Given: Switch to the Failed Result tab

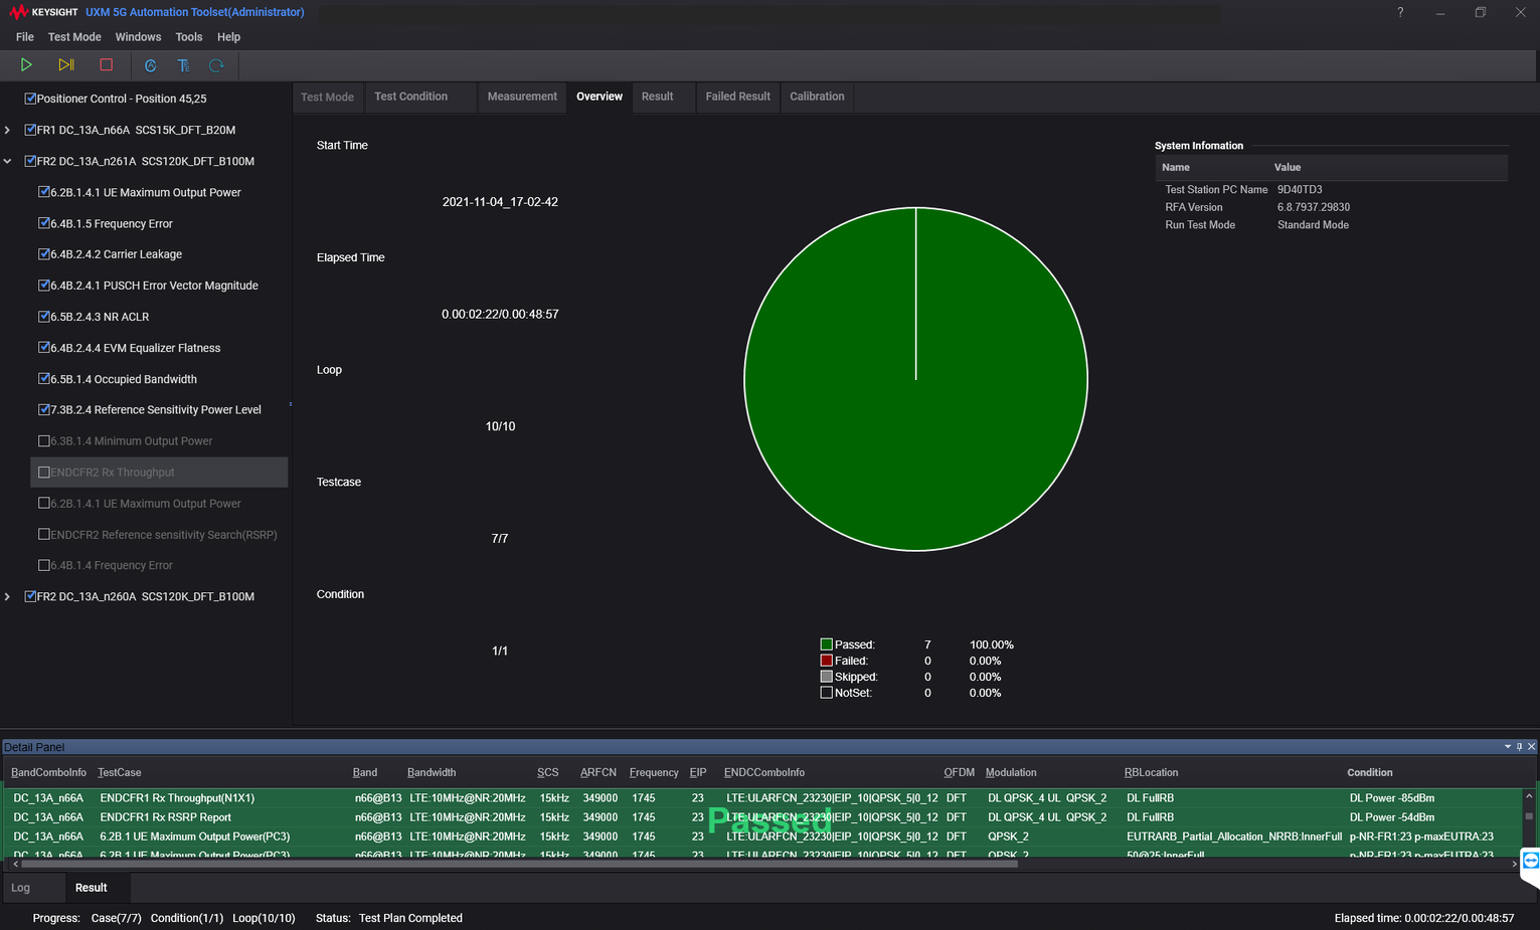Looking at the screenshot, I should [737, 97].
